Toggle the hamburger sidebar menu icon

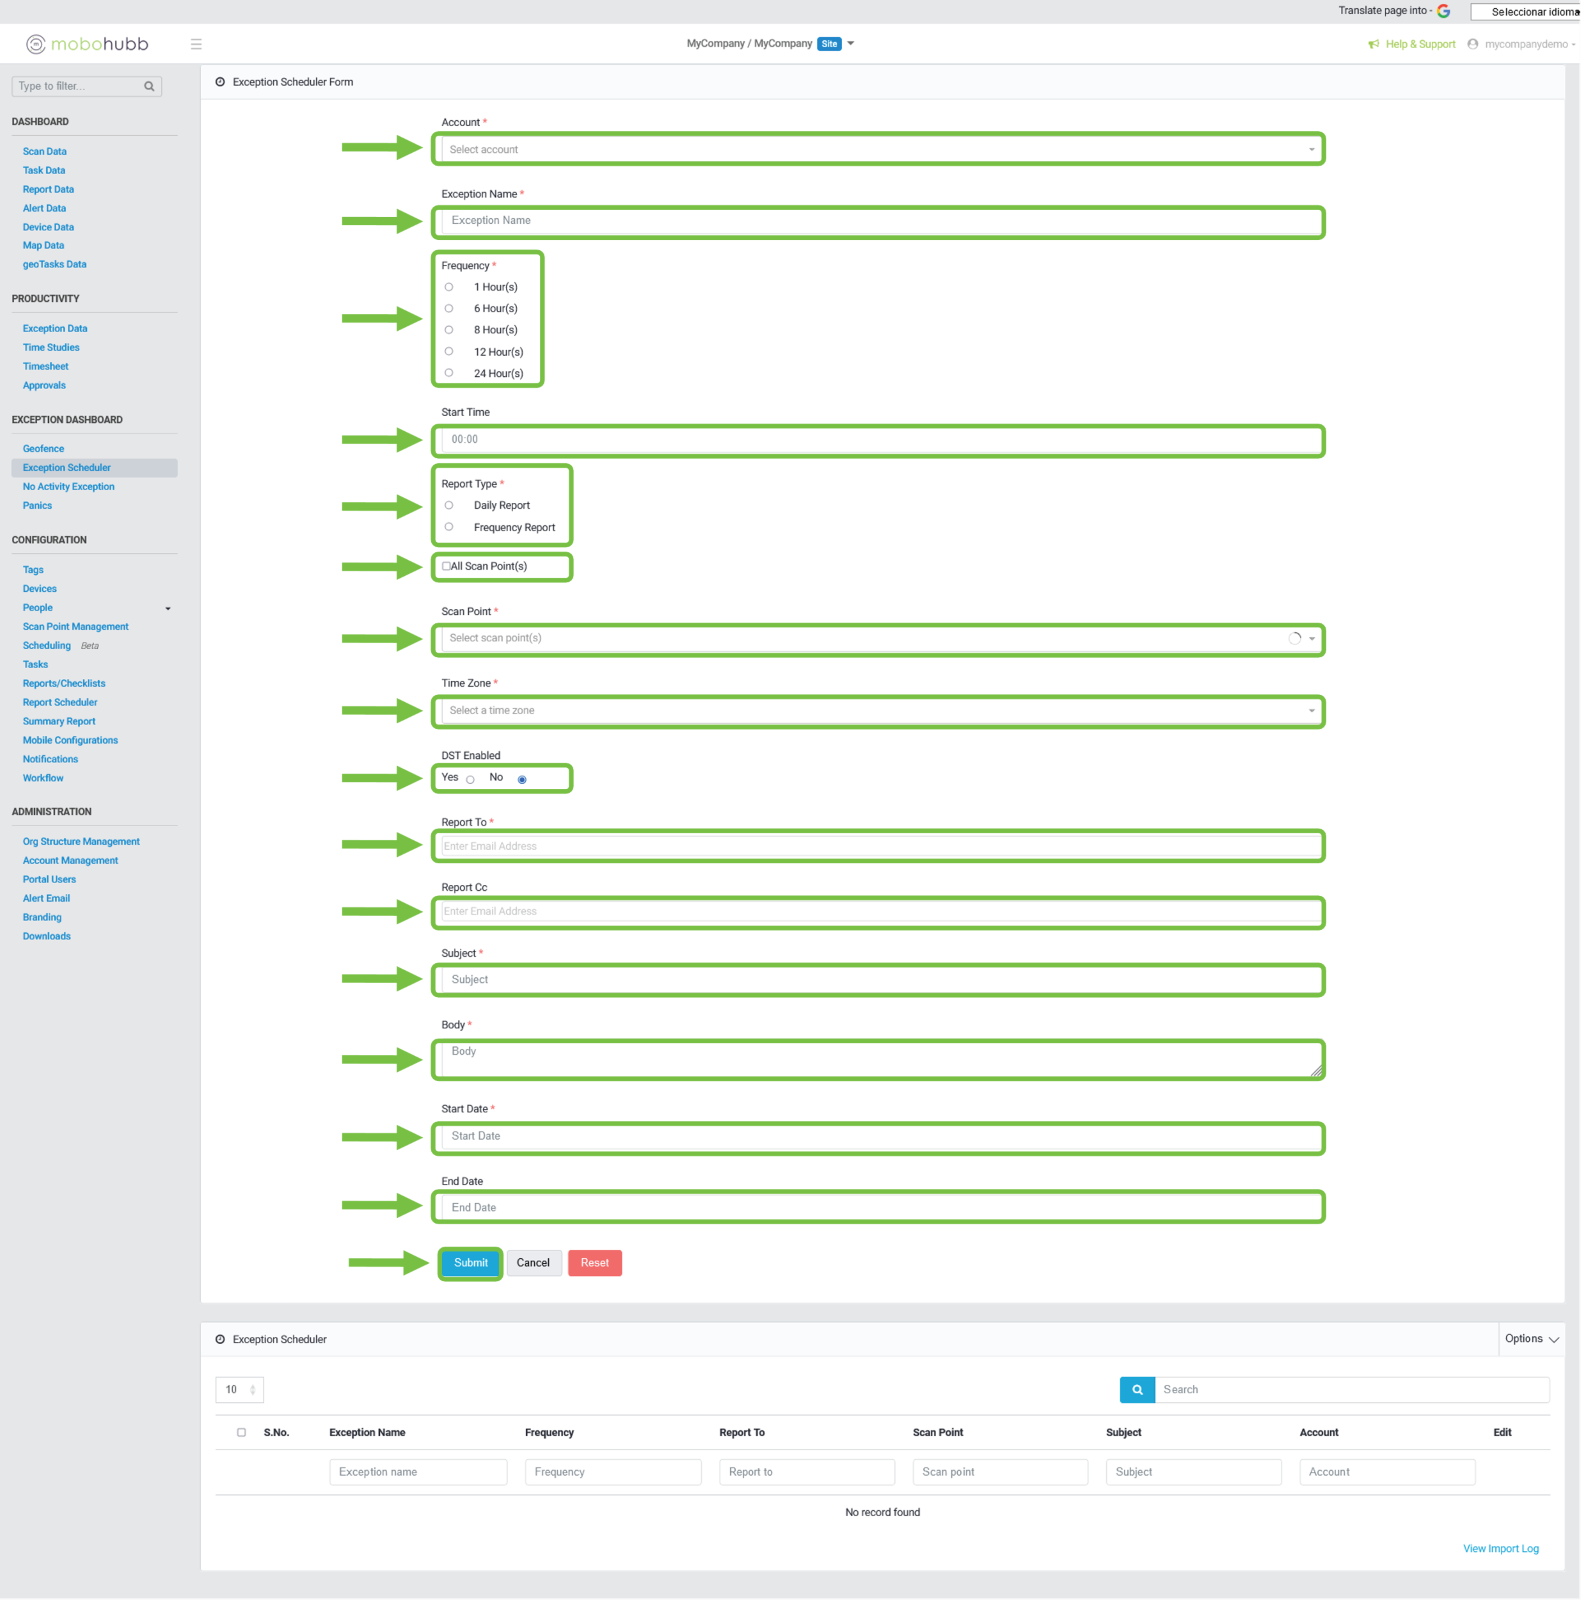pyautogui.click(x=196, y=44)
